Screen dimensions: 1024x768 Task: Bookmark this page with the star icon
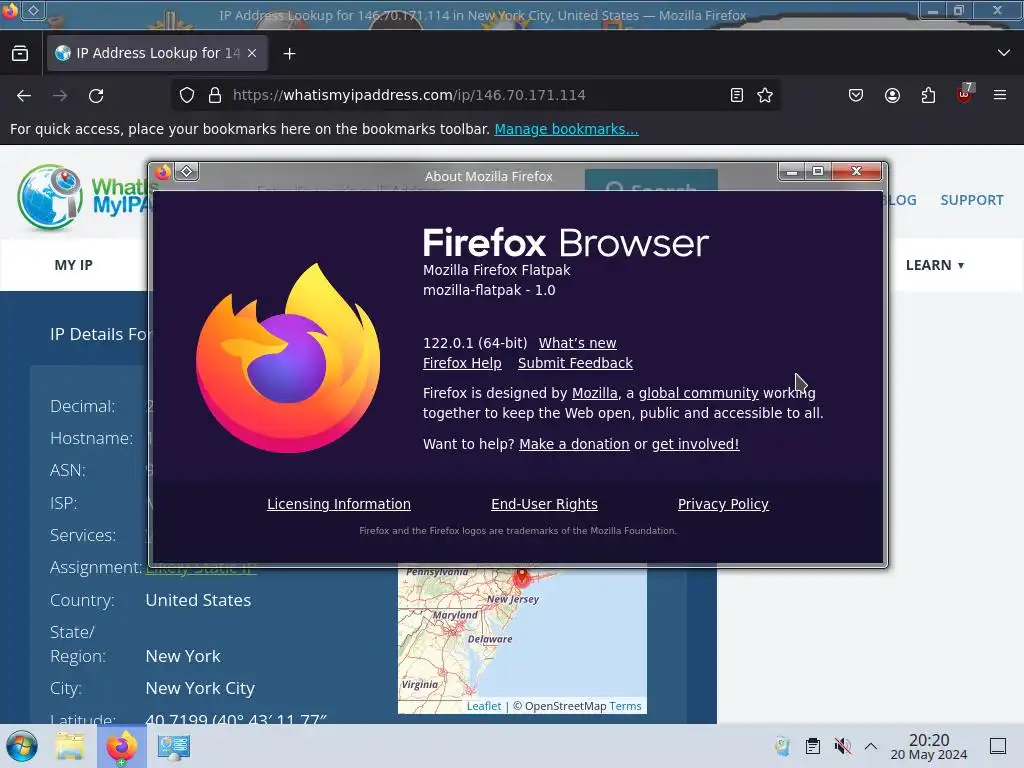[x=765, y=95]
